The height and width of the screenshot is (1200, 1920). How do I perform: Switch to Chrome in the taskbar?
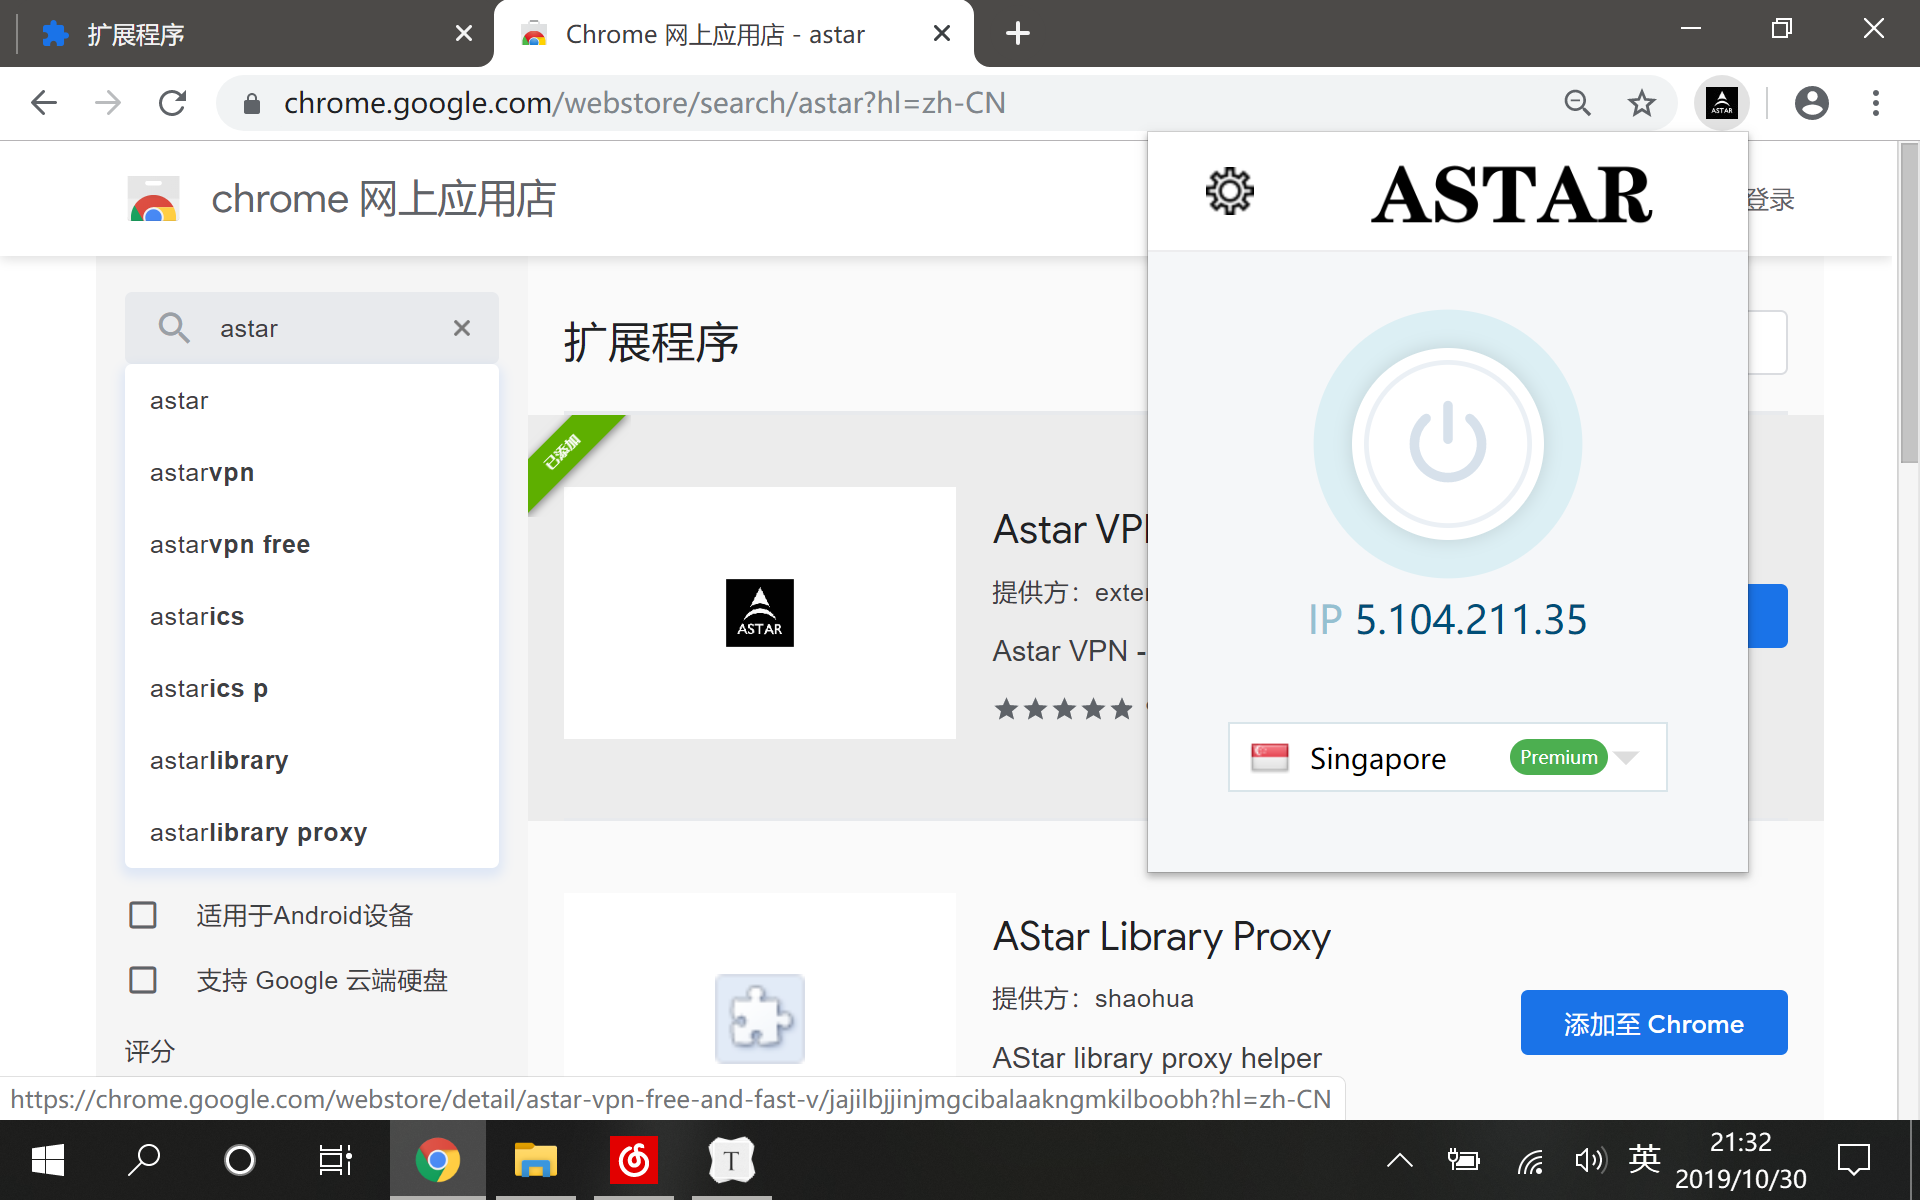pos(437,1160)
